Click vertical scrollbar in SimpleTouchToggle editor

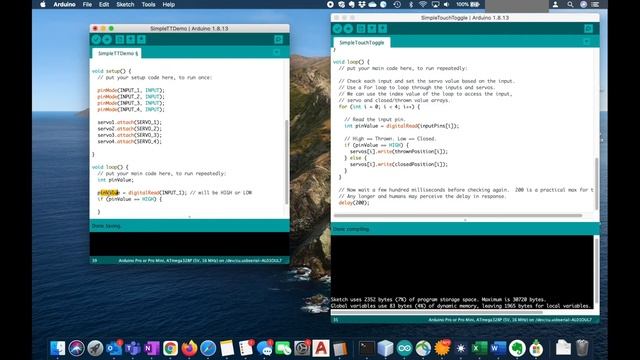click(x=596, y=184)
